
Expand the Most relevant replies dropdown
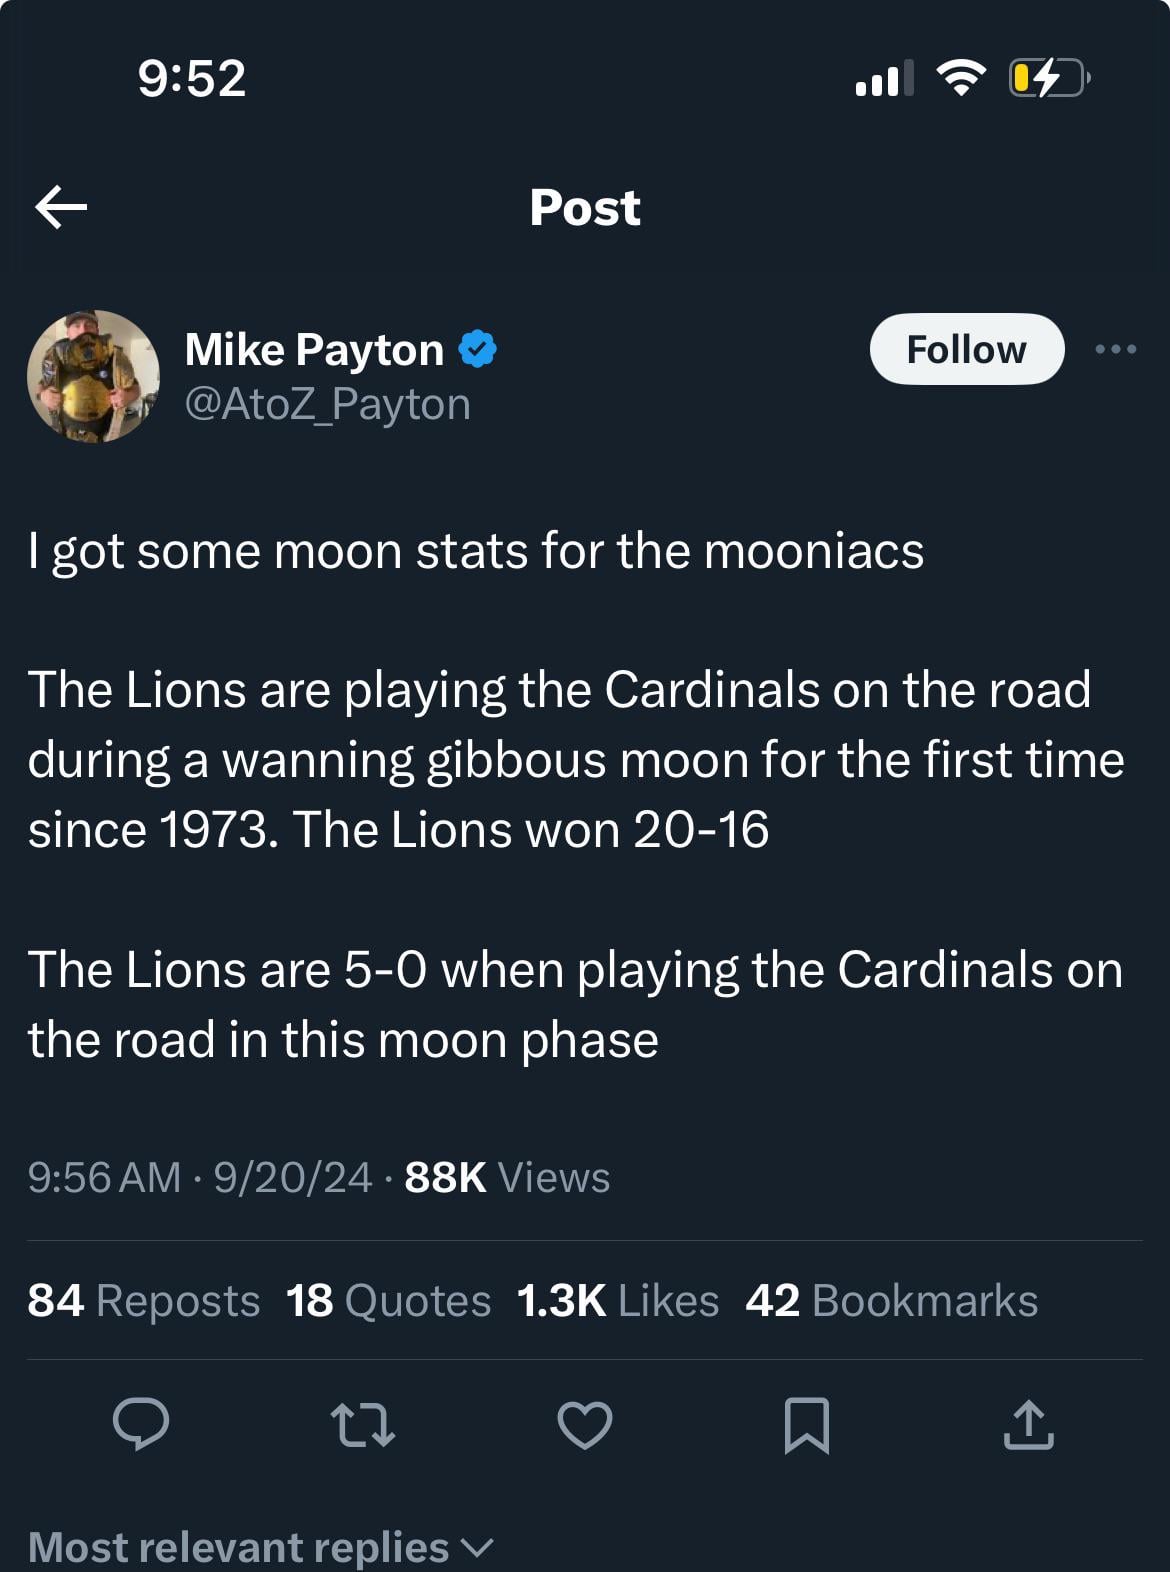pos(240,1546)
